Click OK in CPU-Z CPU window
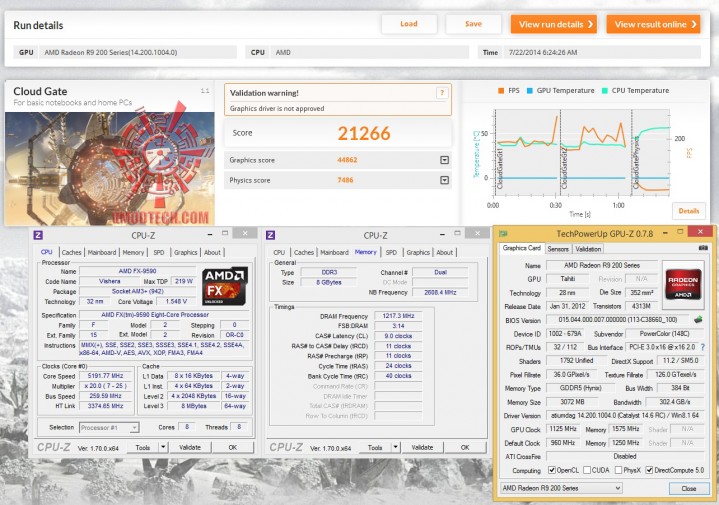 click(232, 447)
